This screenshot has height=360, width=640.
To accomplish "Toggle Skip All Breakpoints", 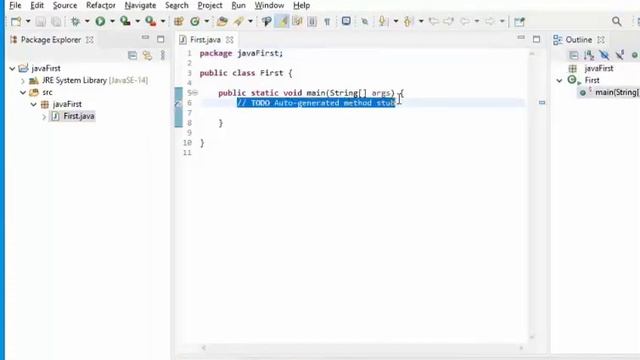I will (x=365, y=22).
